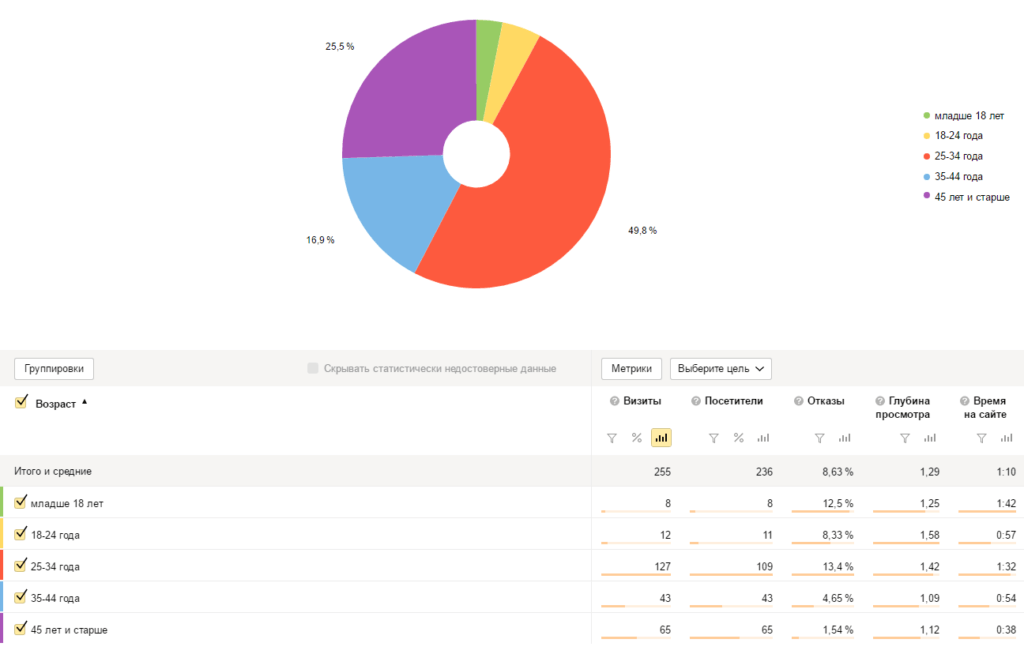
Task: Click the filter icon under Посетители
Action: point(714,438)
